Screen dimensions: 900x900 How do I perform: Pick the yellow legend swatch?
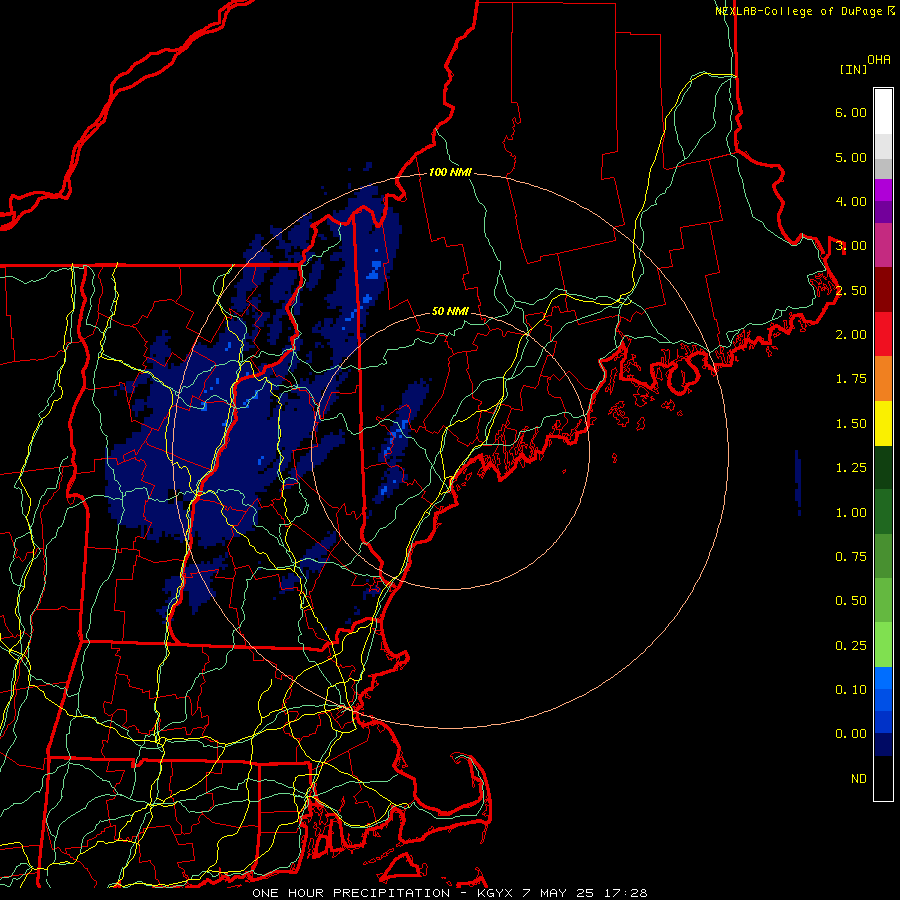point(883,423)
